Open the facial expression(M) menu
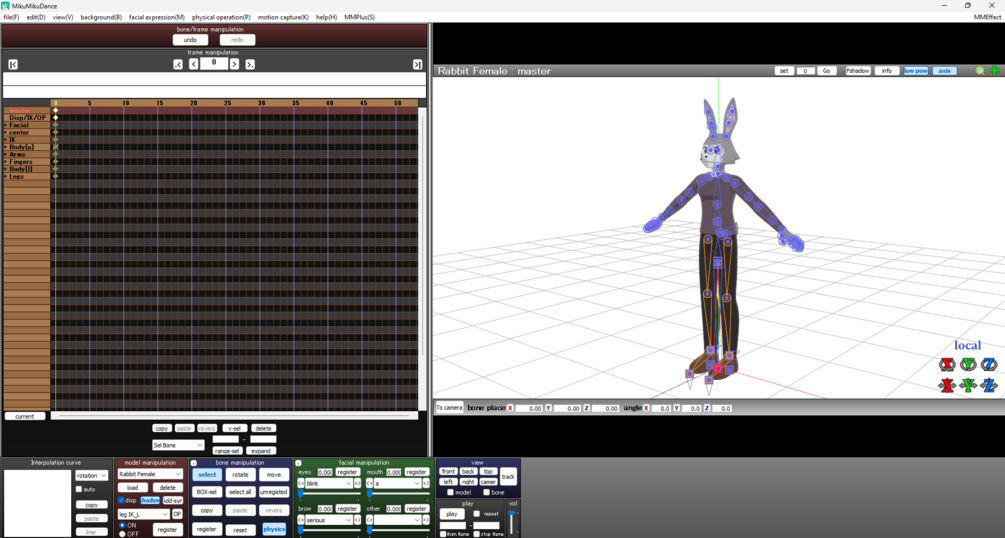Screen dimensions: 1005x538 point(156,17)
